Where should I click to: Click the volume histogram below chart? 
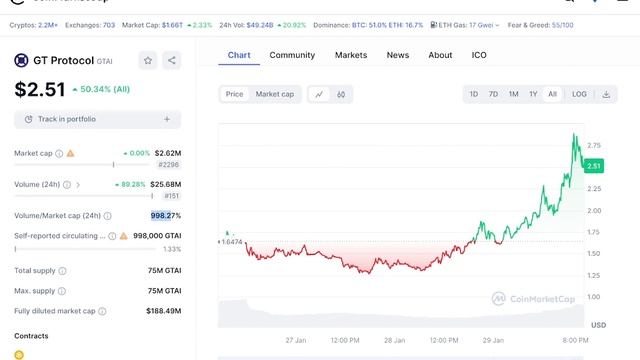[x=401, y=315]
